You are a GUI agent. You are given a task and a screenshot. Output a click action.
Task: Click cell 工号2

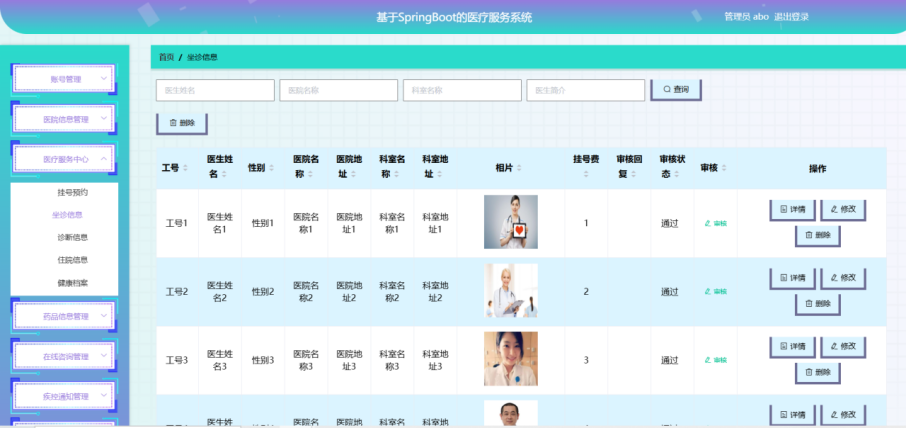tap(177, 292)
